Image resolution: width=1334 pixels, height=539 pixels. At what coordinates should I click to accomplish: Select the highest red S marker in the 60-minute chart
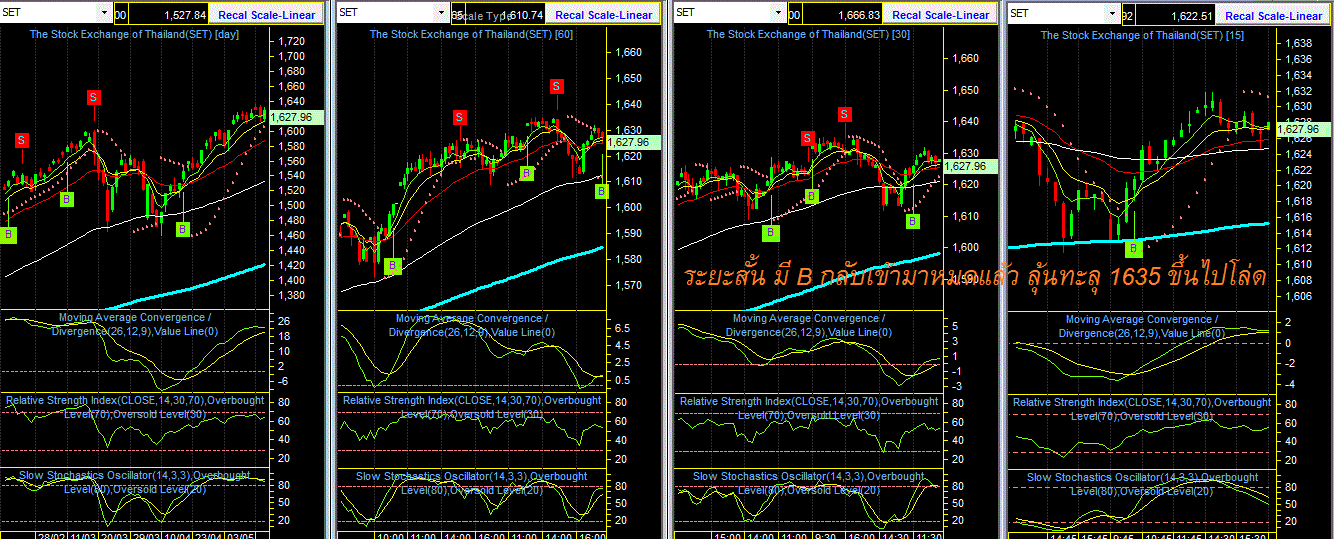556,87
